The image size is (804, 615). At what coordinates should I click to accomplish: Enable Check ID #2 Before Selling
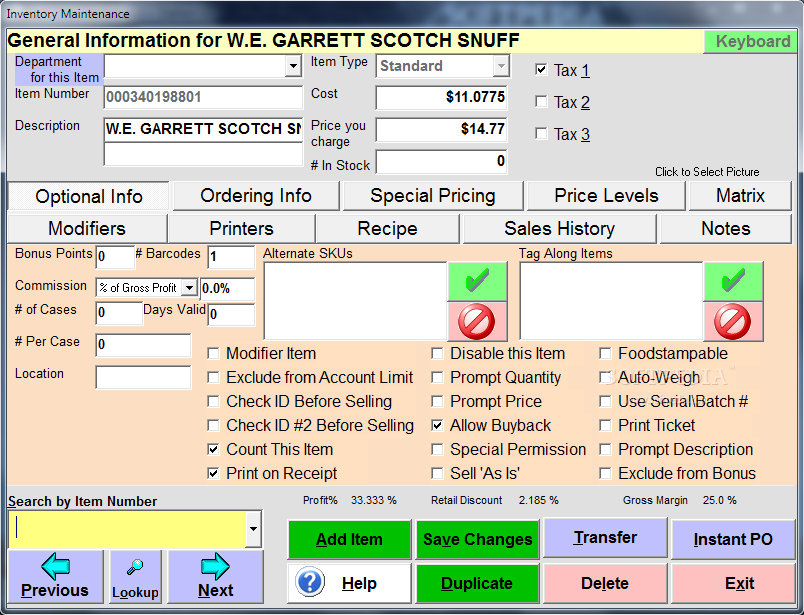point(213,425)
